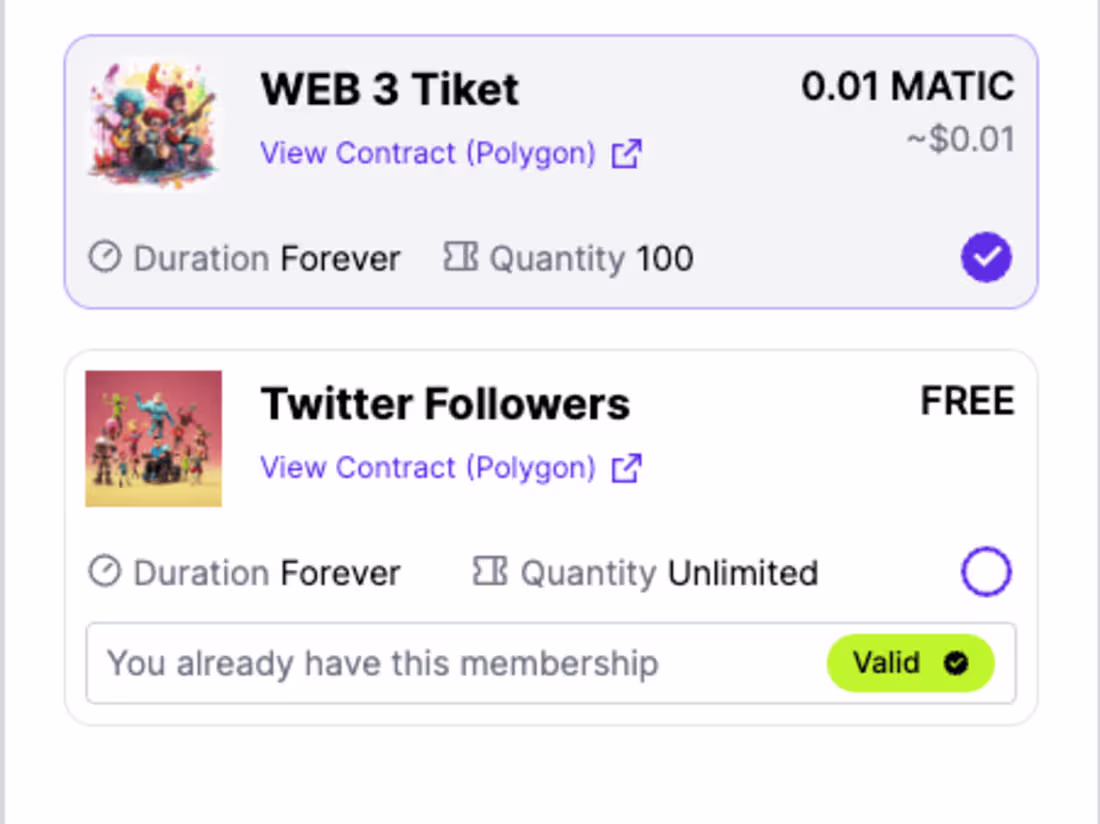Click the external link icon for Twitter Followers contract
This screenshot has width=1100, height=824.
[625, 467]
